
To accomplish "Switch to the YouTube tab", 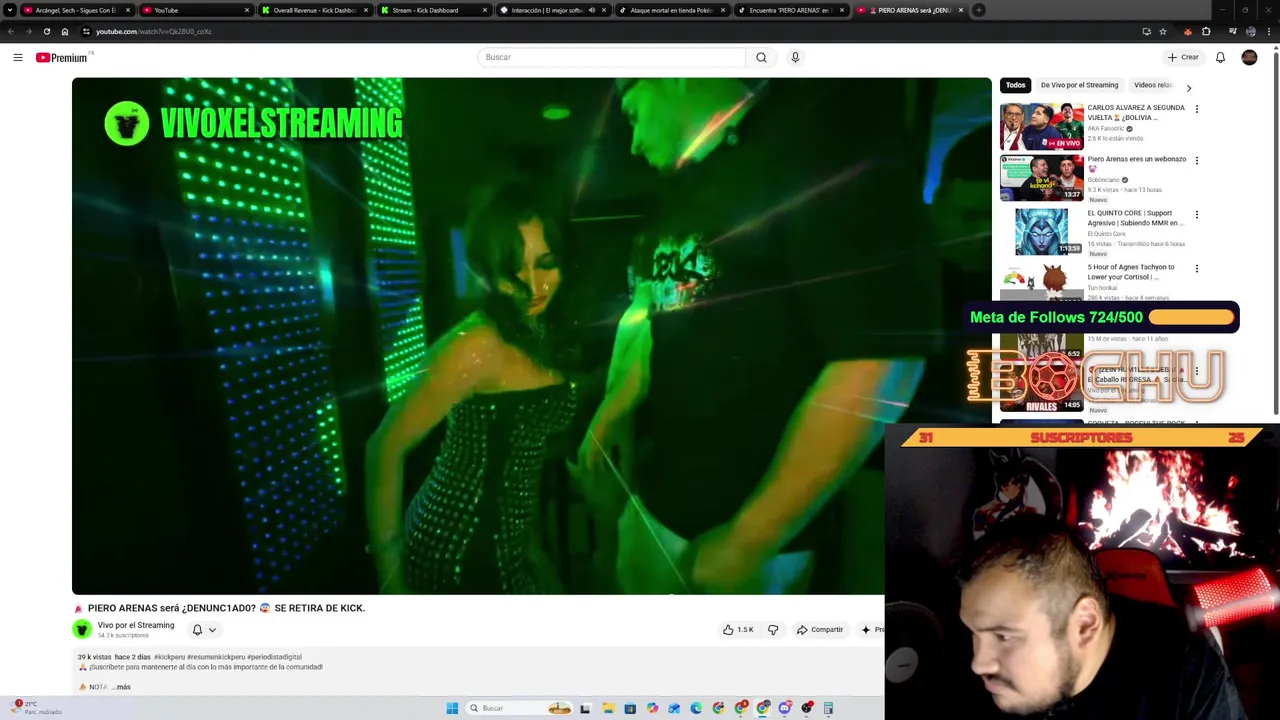I will coord(195,10).
